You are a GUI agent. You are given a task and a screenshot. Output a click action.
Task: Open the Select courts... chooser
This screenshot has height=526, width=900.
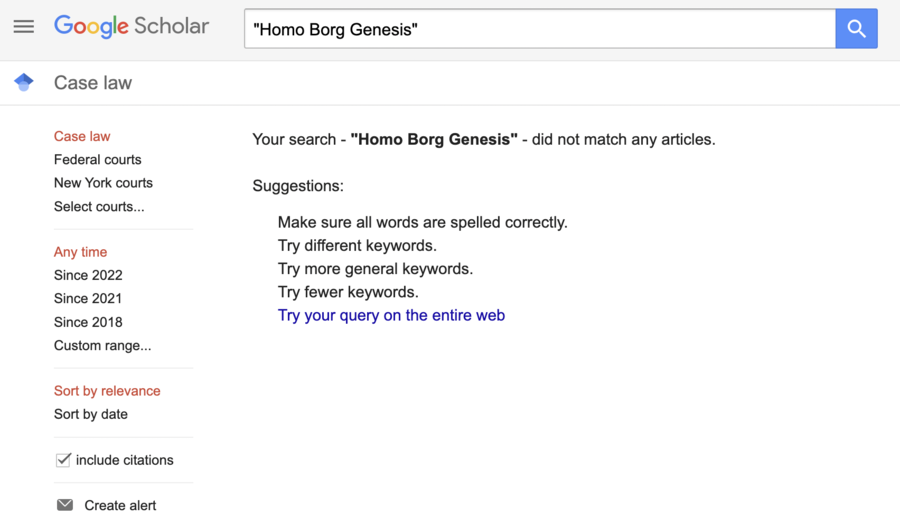click(x=99, y=207)
